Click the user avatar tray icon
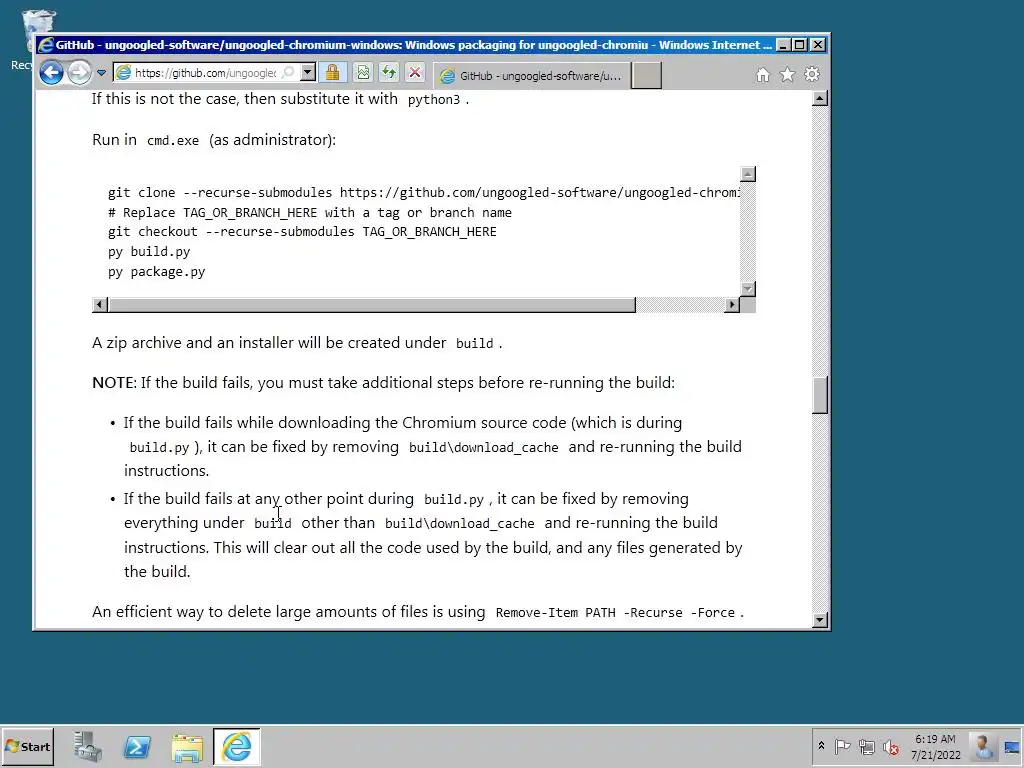Screen dimensions: 1024x768 (982, 746)
